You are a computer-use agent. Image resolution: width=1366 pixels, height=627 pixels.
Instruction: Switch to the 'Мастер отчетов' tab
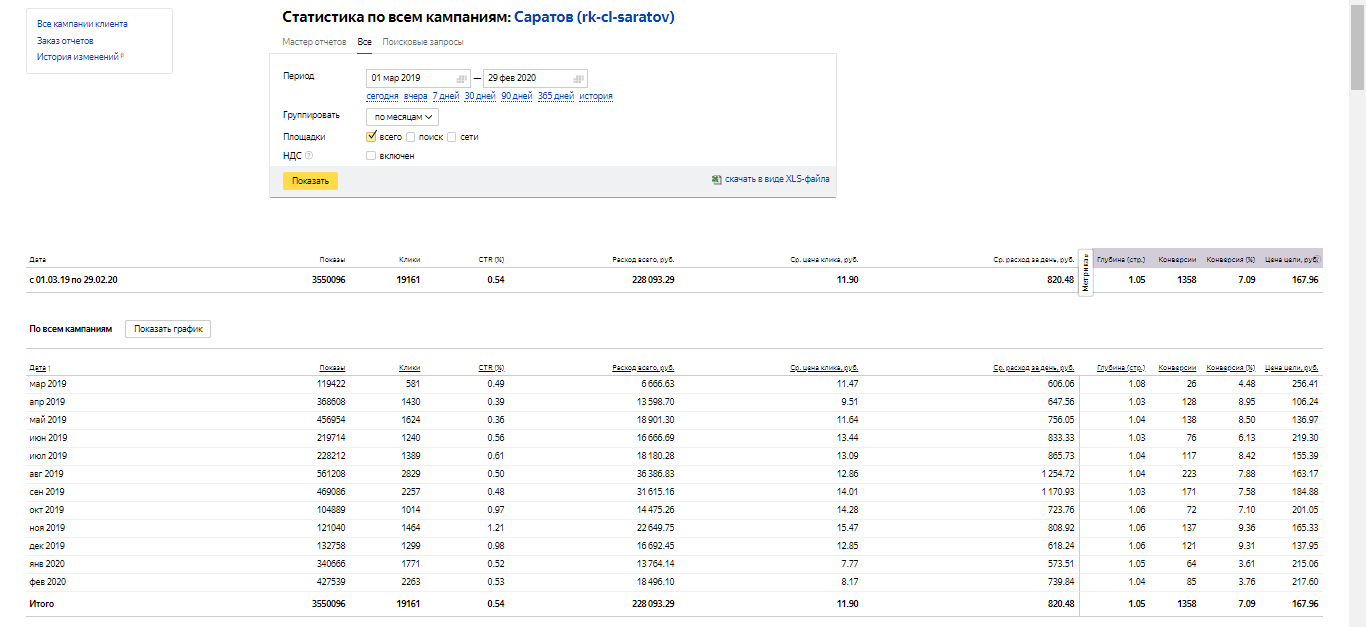pyautogui.click(x=314, y=42)
